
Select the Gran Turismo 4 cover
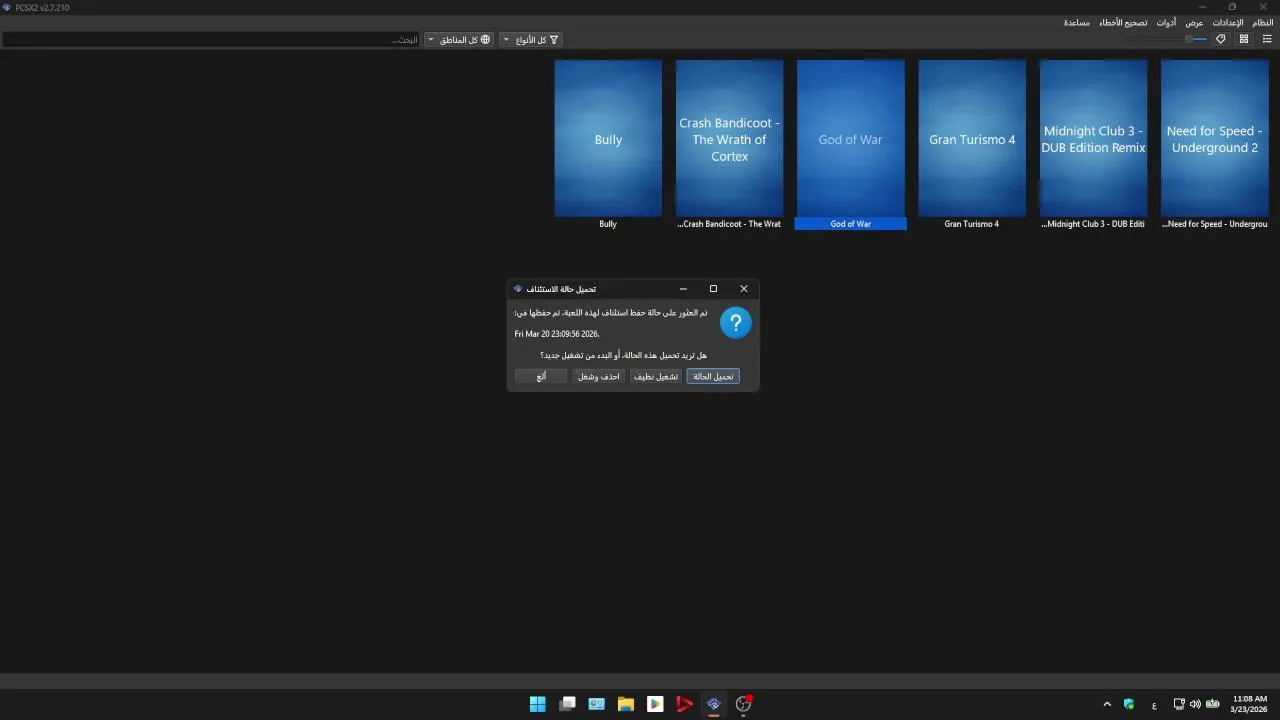click(972, 138)
